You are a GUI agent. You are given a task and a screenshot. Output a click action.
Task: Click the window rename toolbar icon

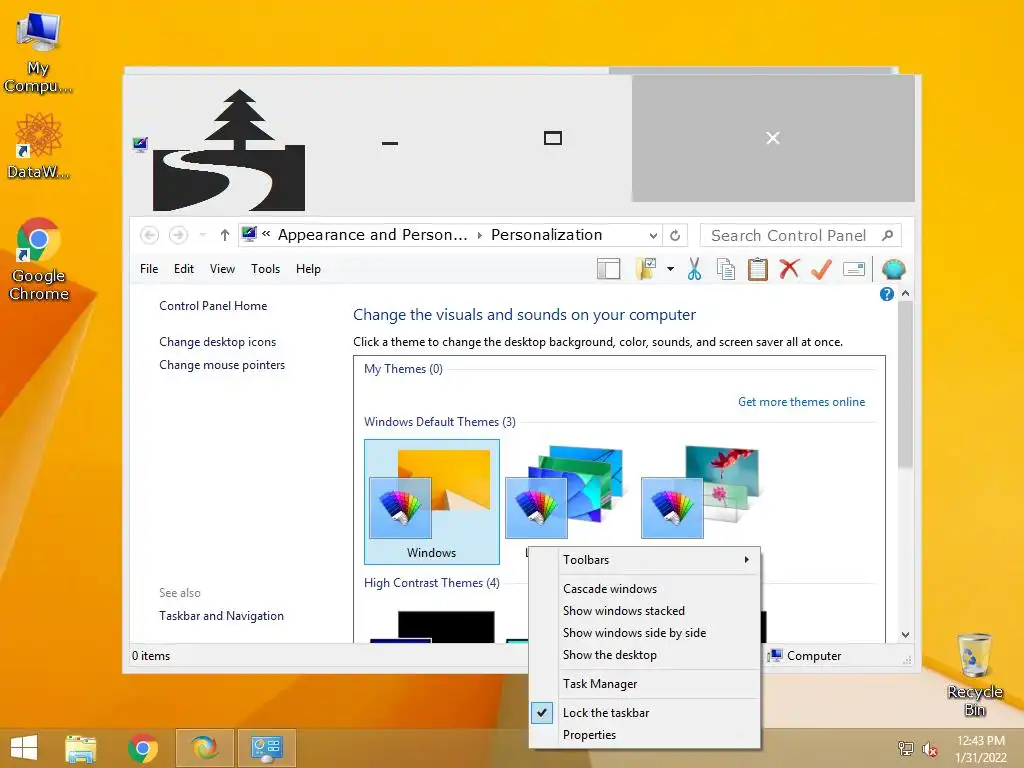tap(854, 268)
